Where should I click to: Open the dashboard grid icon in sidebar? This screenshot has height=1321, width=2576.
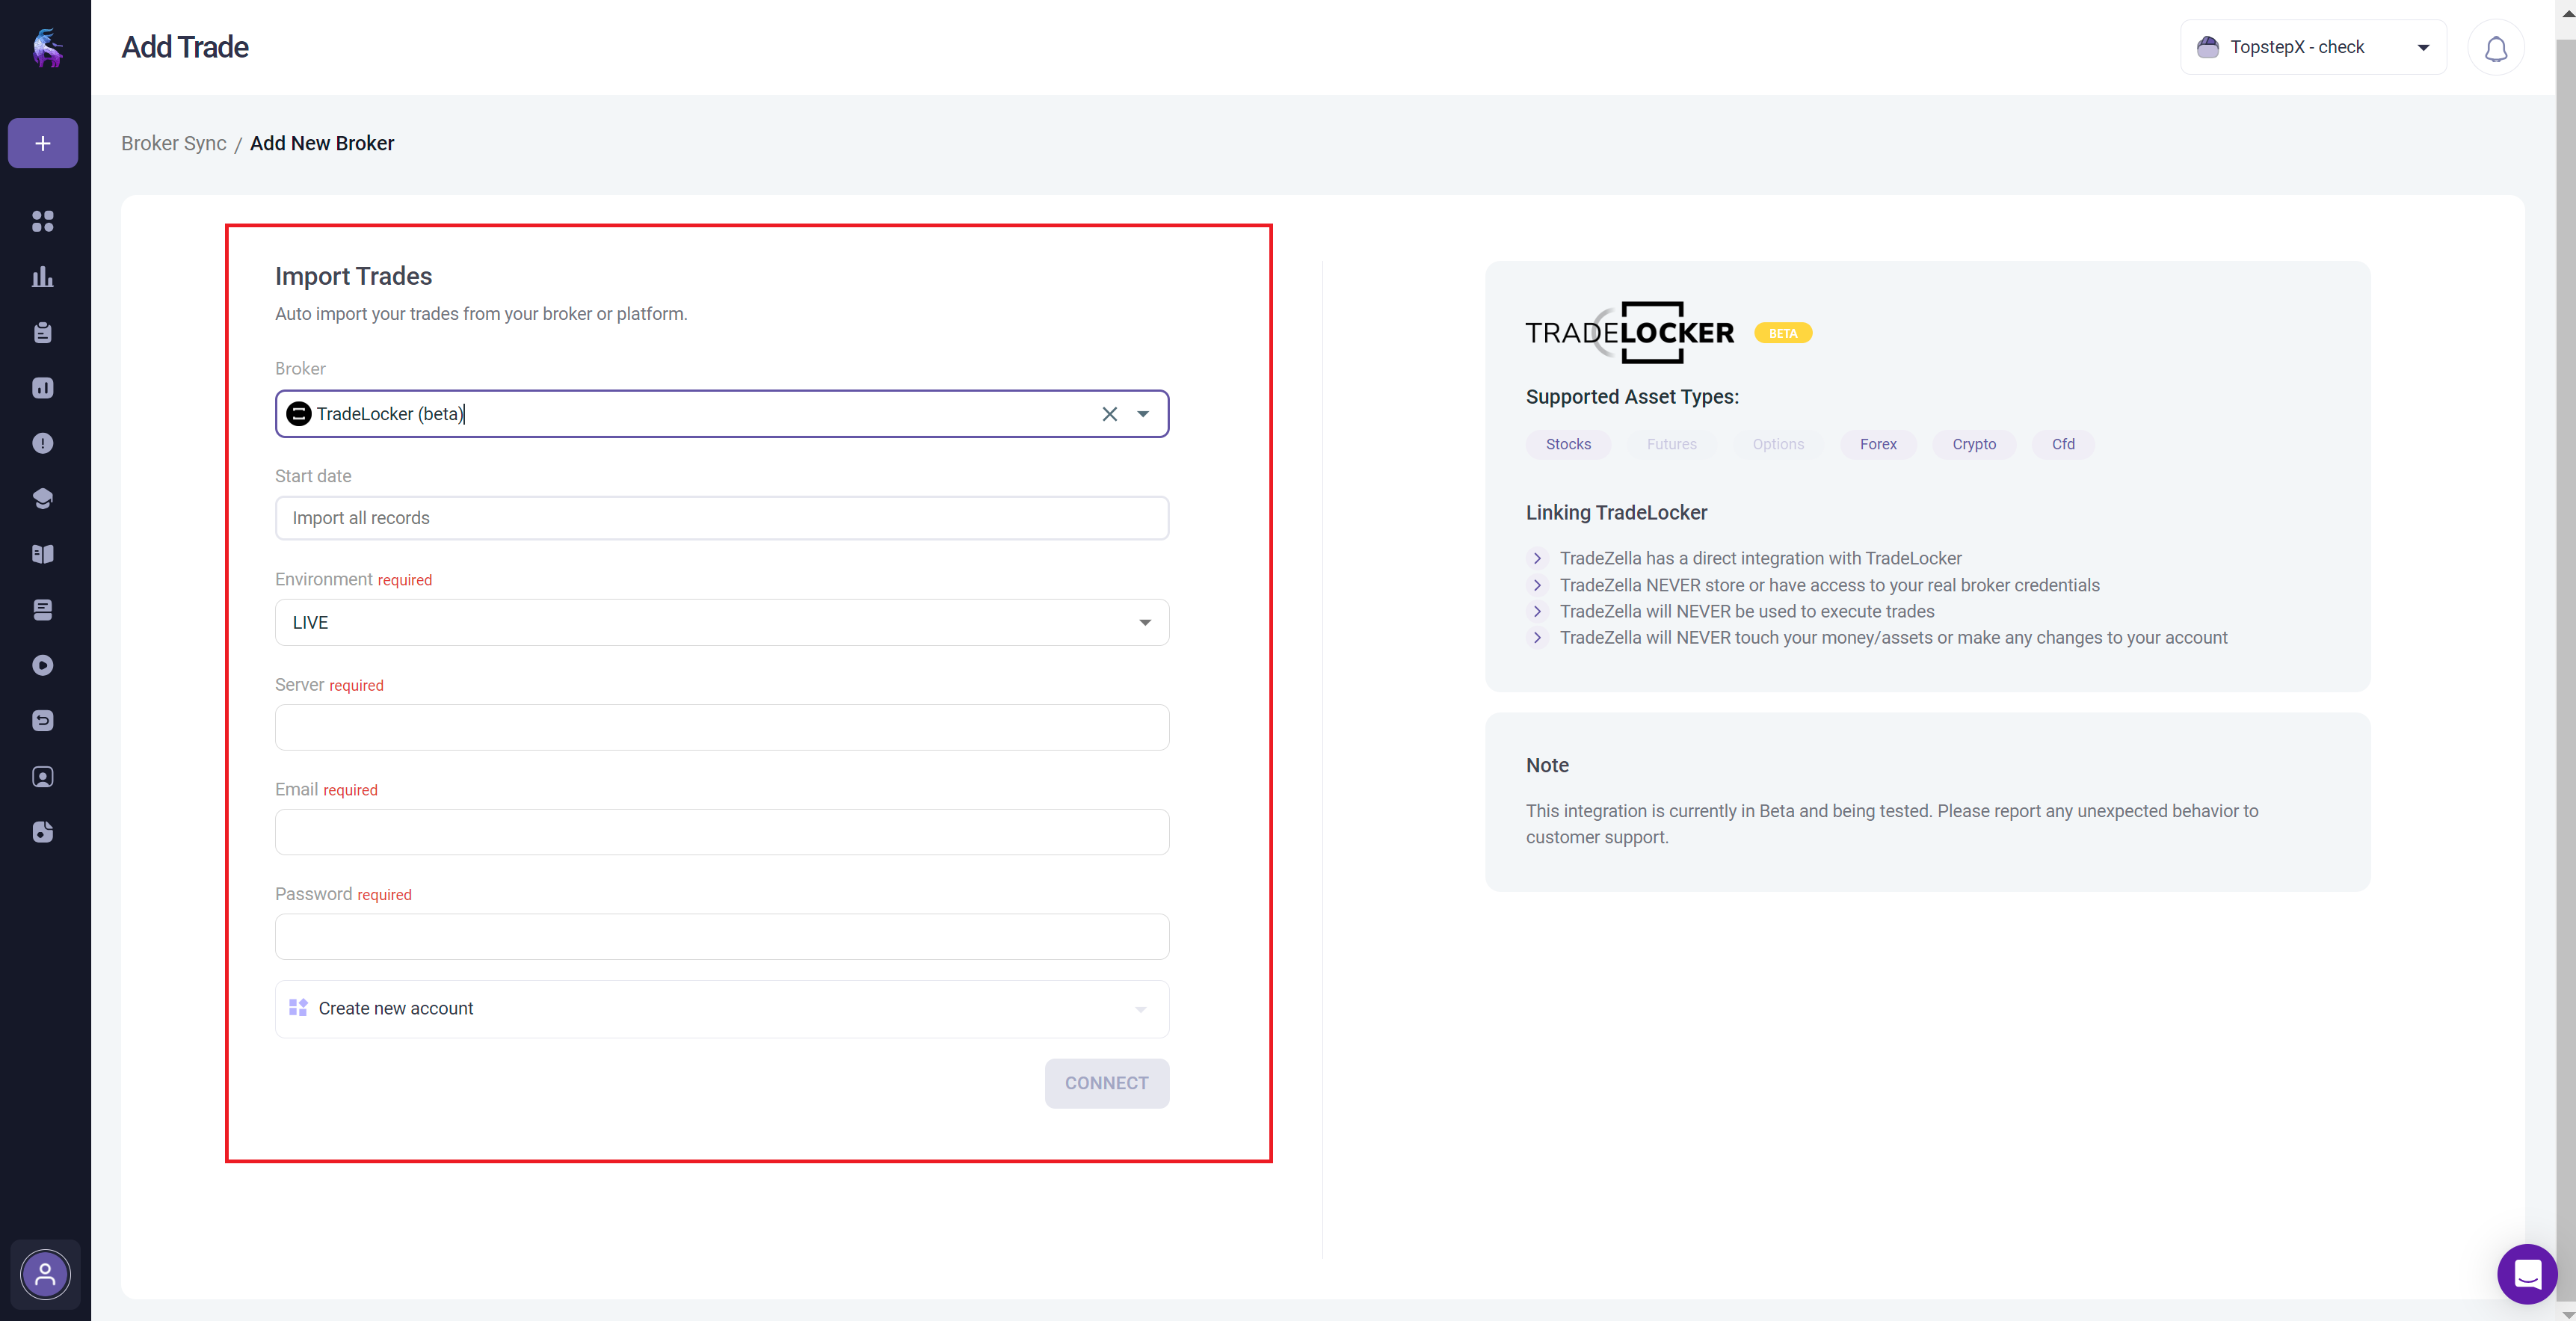43,221
